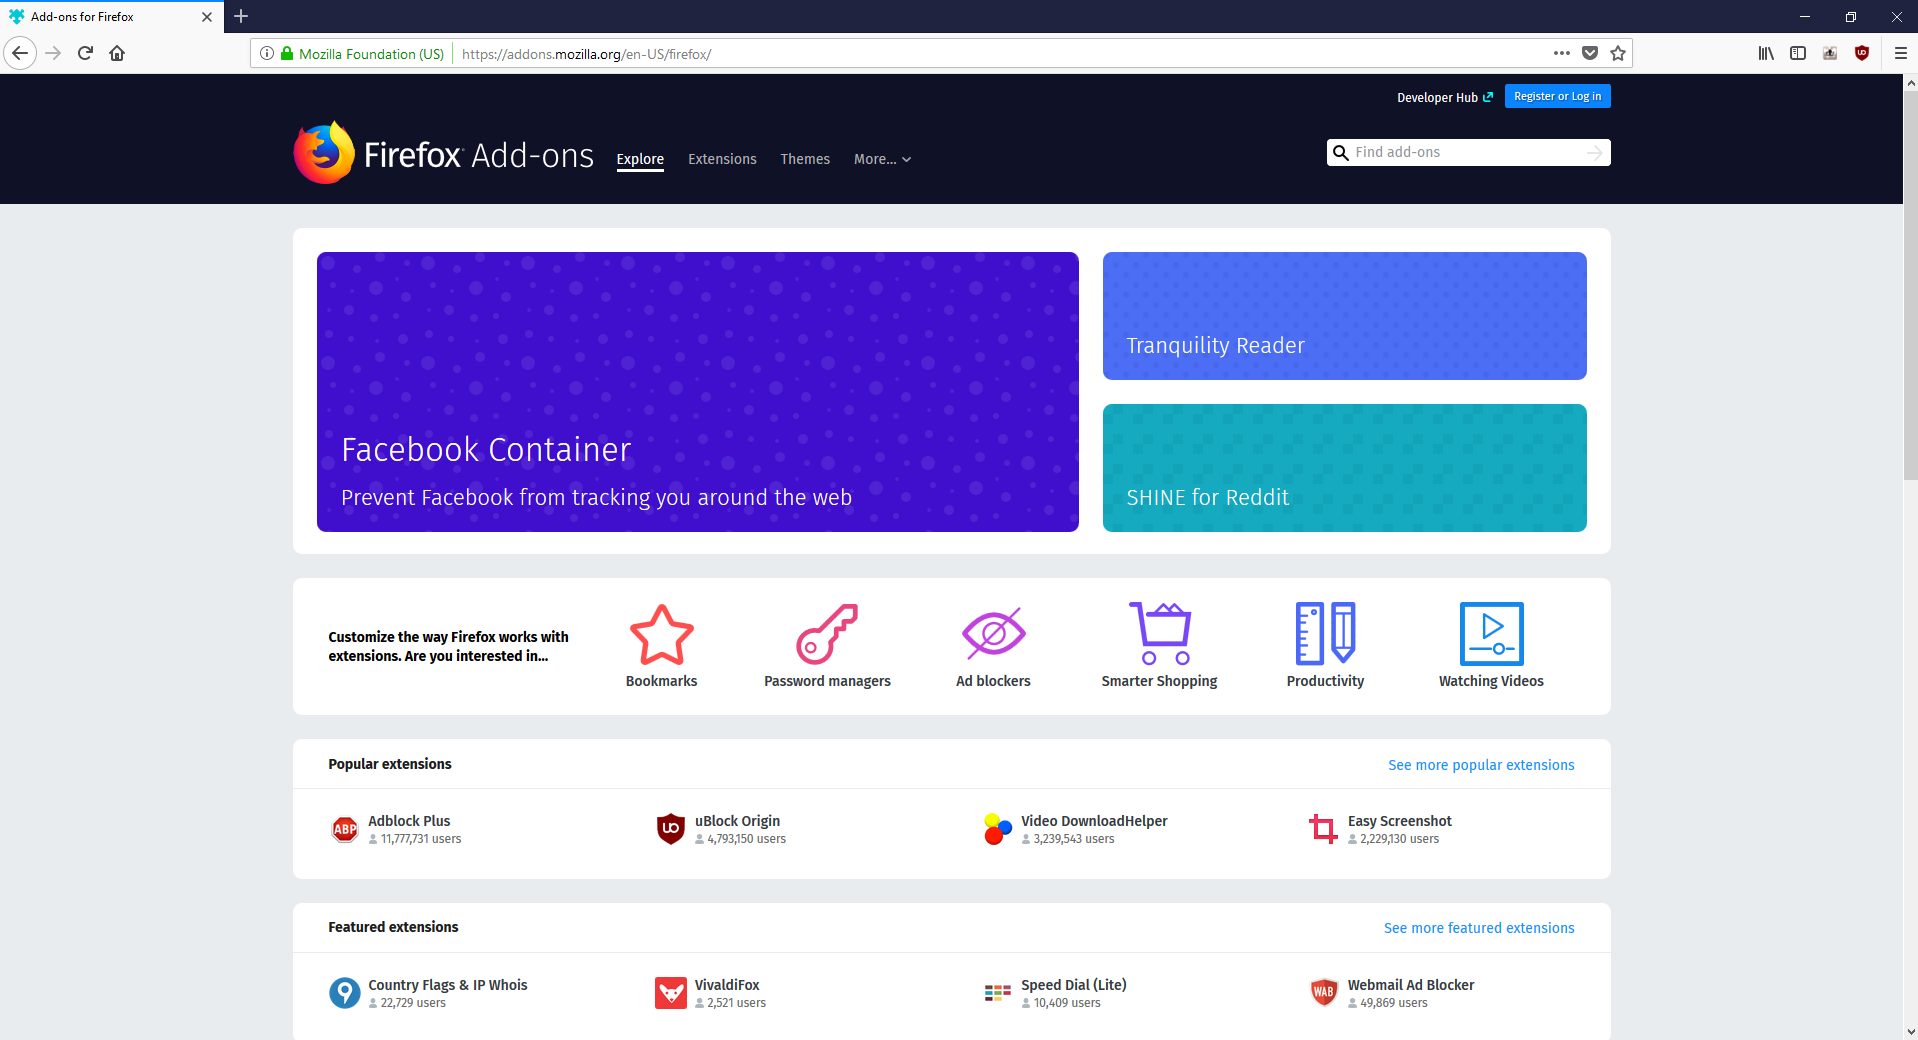Click the uBlock Origin extension logo
This screenshot has width=1918, height=1040.
click(x=670, y=828)
